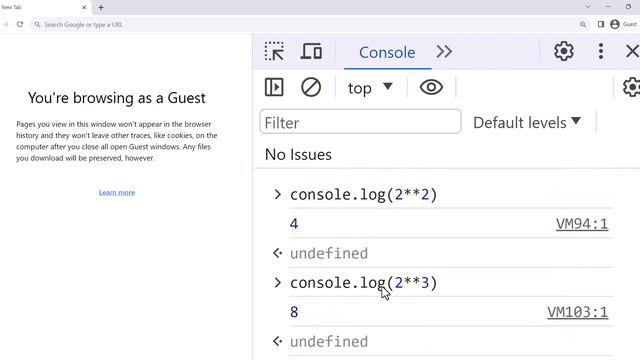The height and width of the screenshot is (360, 640).
Task: Switch to the Console tab
Action: pos(387,52)
